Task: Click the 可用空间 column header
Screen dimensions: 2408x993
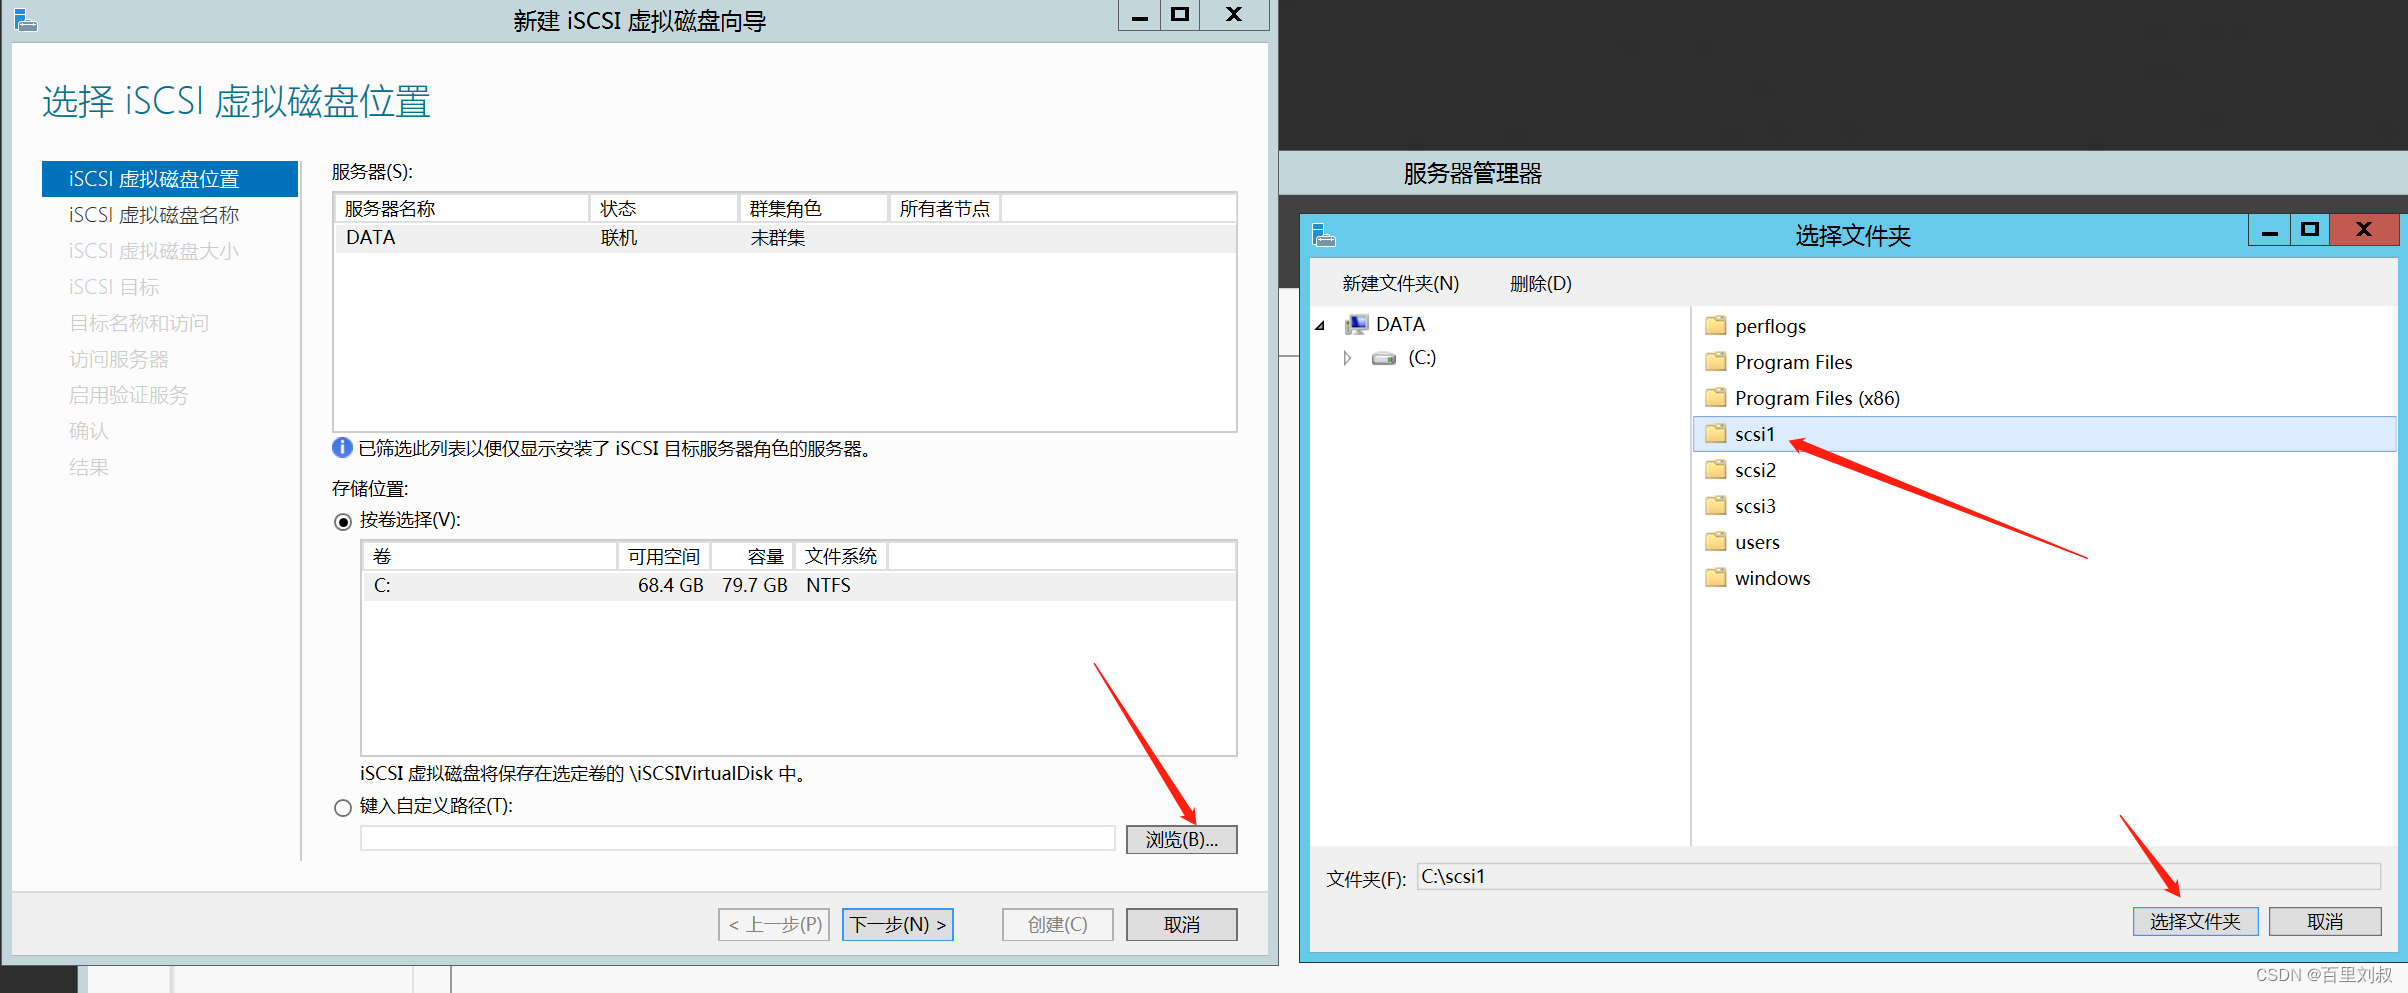Action: click(x=664, y=557)
